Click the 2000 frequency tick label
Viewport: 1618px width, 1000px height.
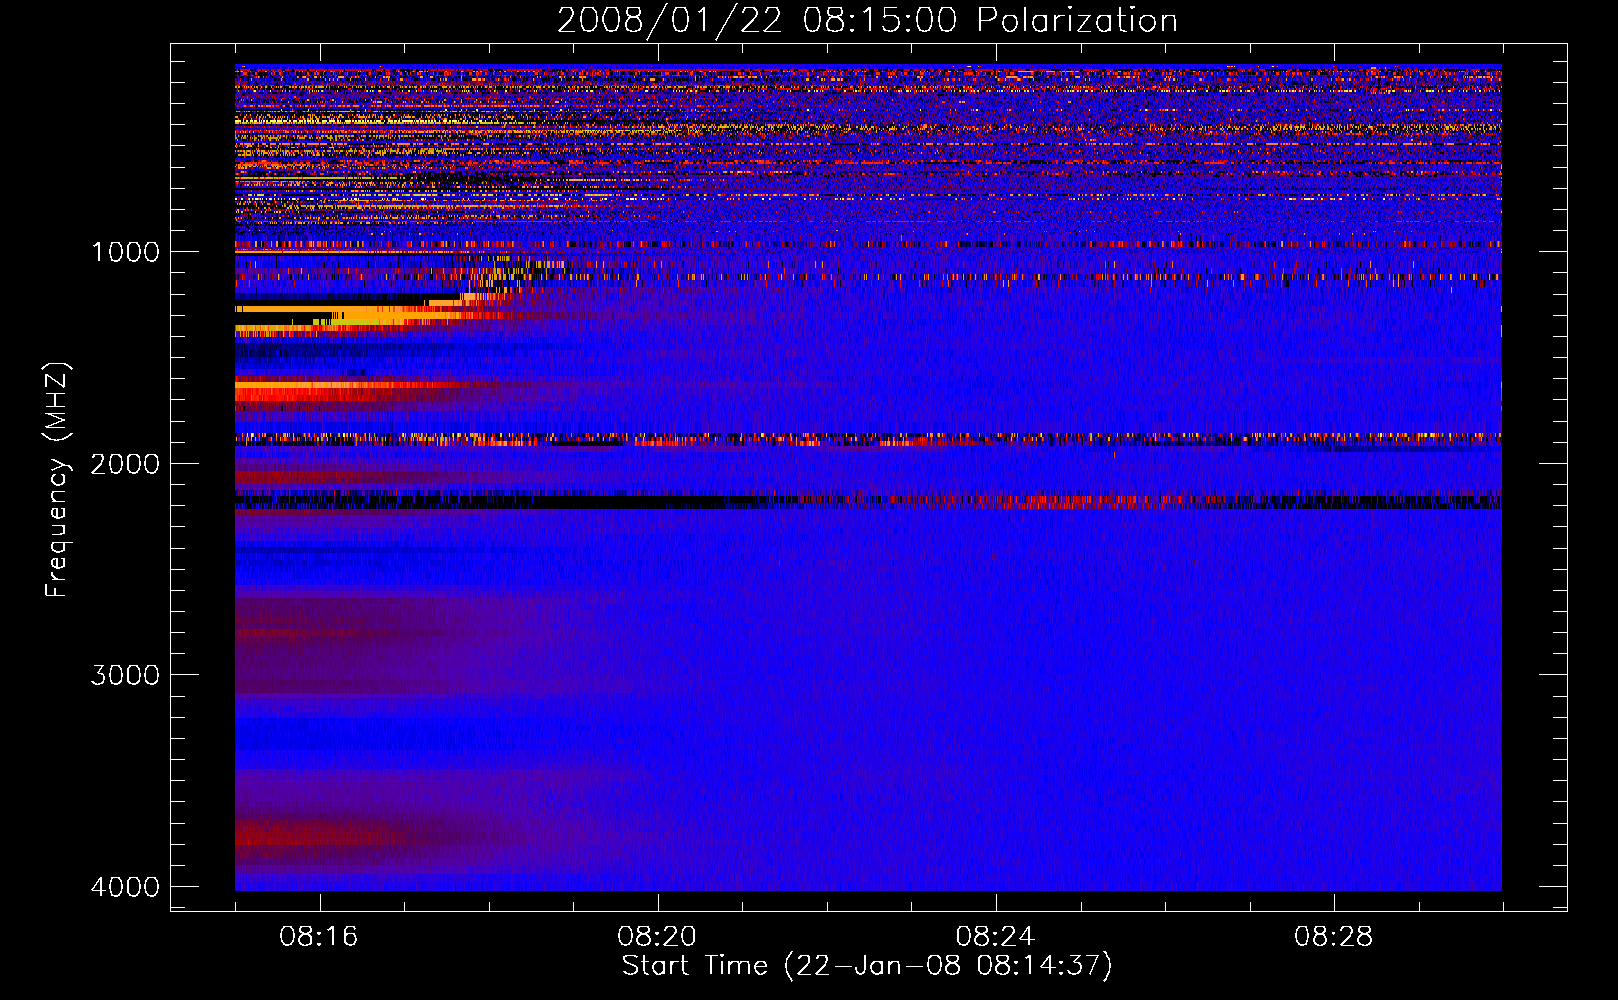[126, 464]
